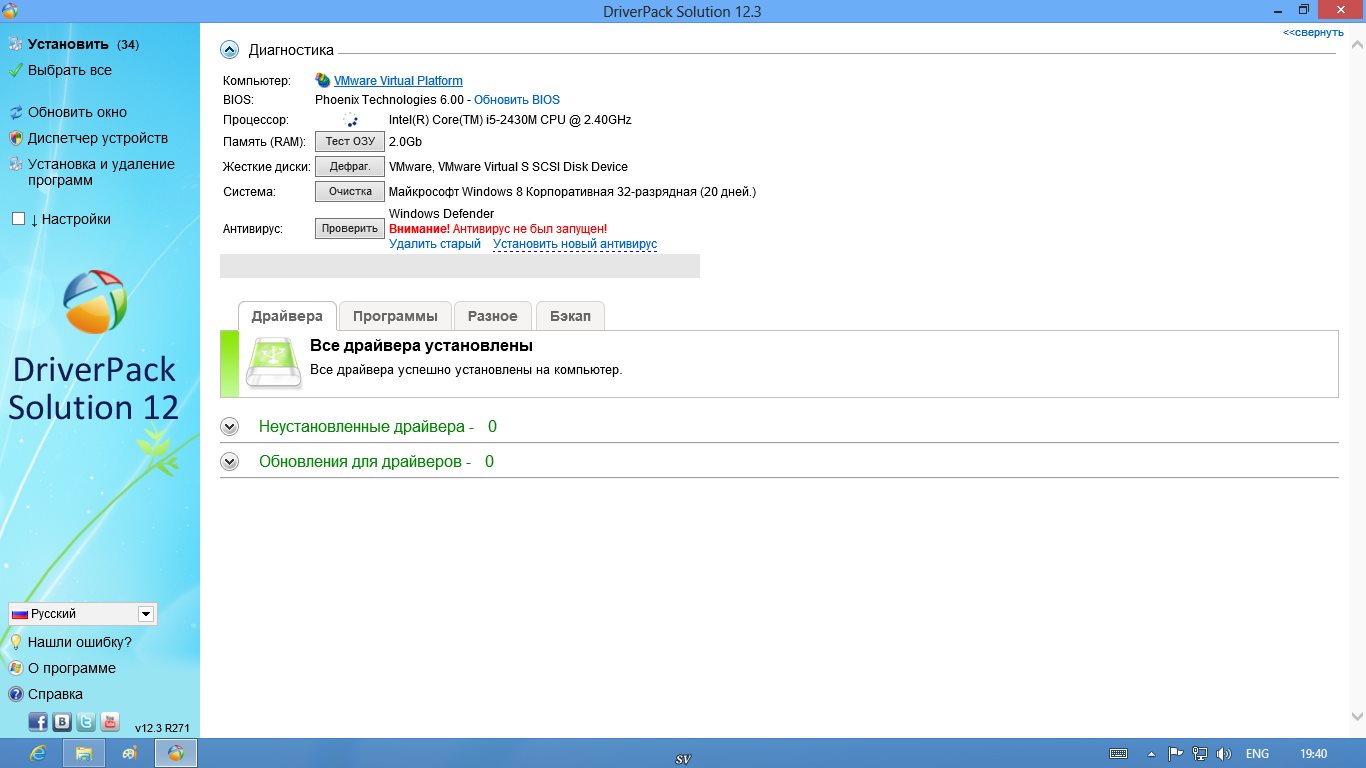This screenshot has height=768, width=1366.
Task: Click the refresh icon beside Обновить окно
Action: coord(16,112)
